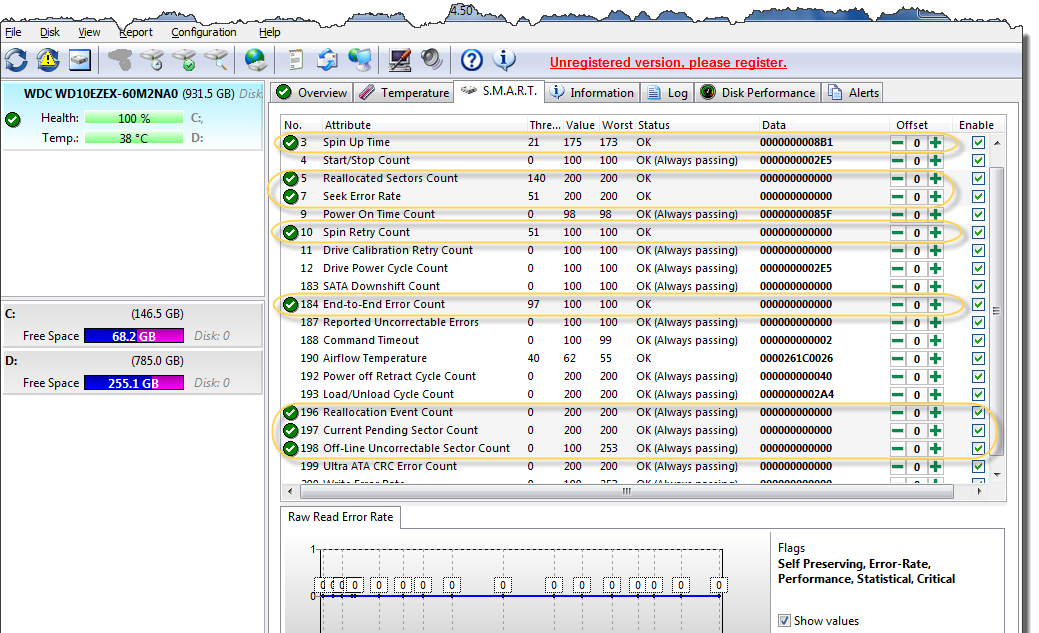The height and width of the screenshot is (633, 1039).
Task: Increase offset for Reallocated Sectors Count
Action: point(935,179)
